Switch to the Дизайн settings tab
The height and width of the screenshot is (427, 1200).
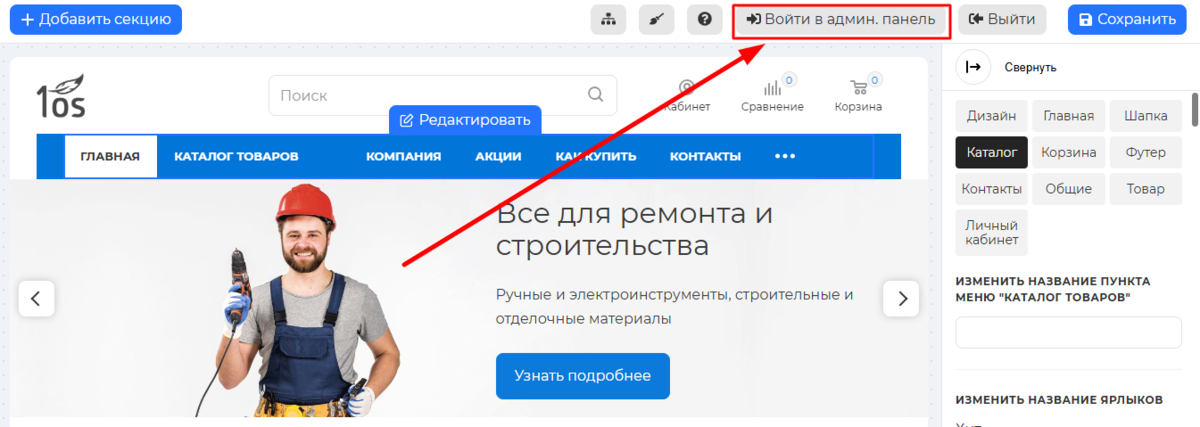pyautogui.click(x=991, y=116)
